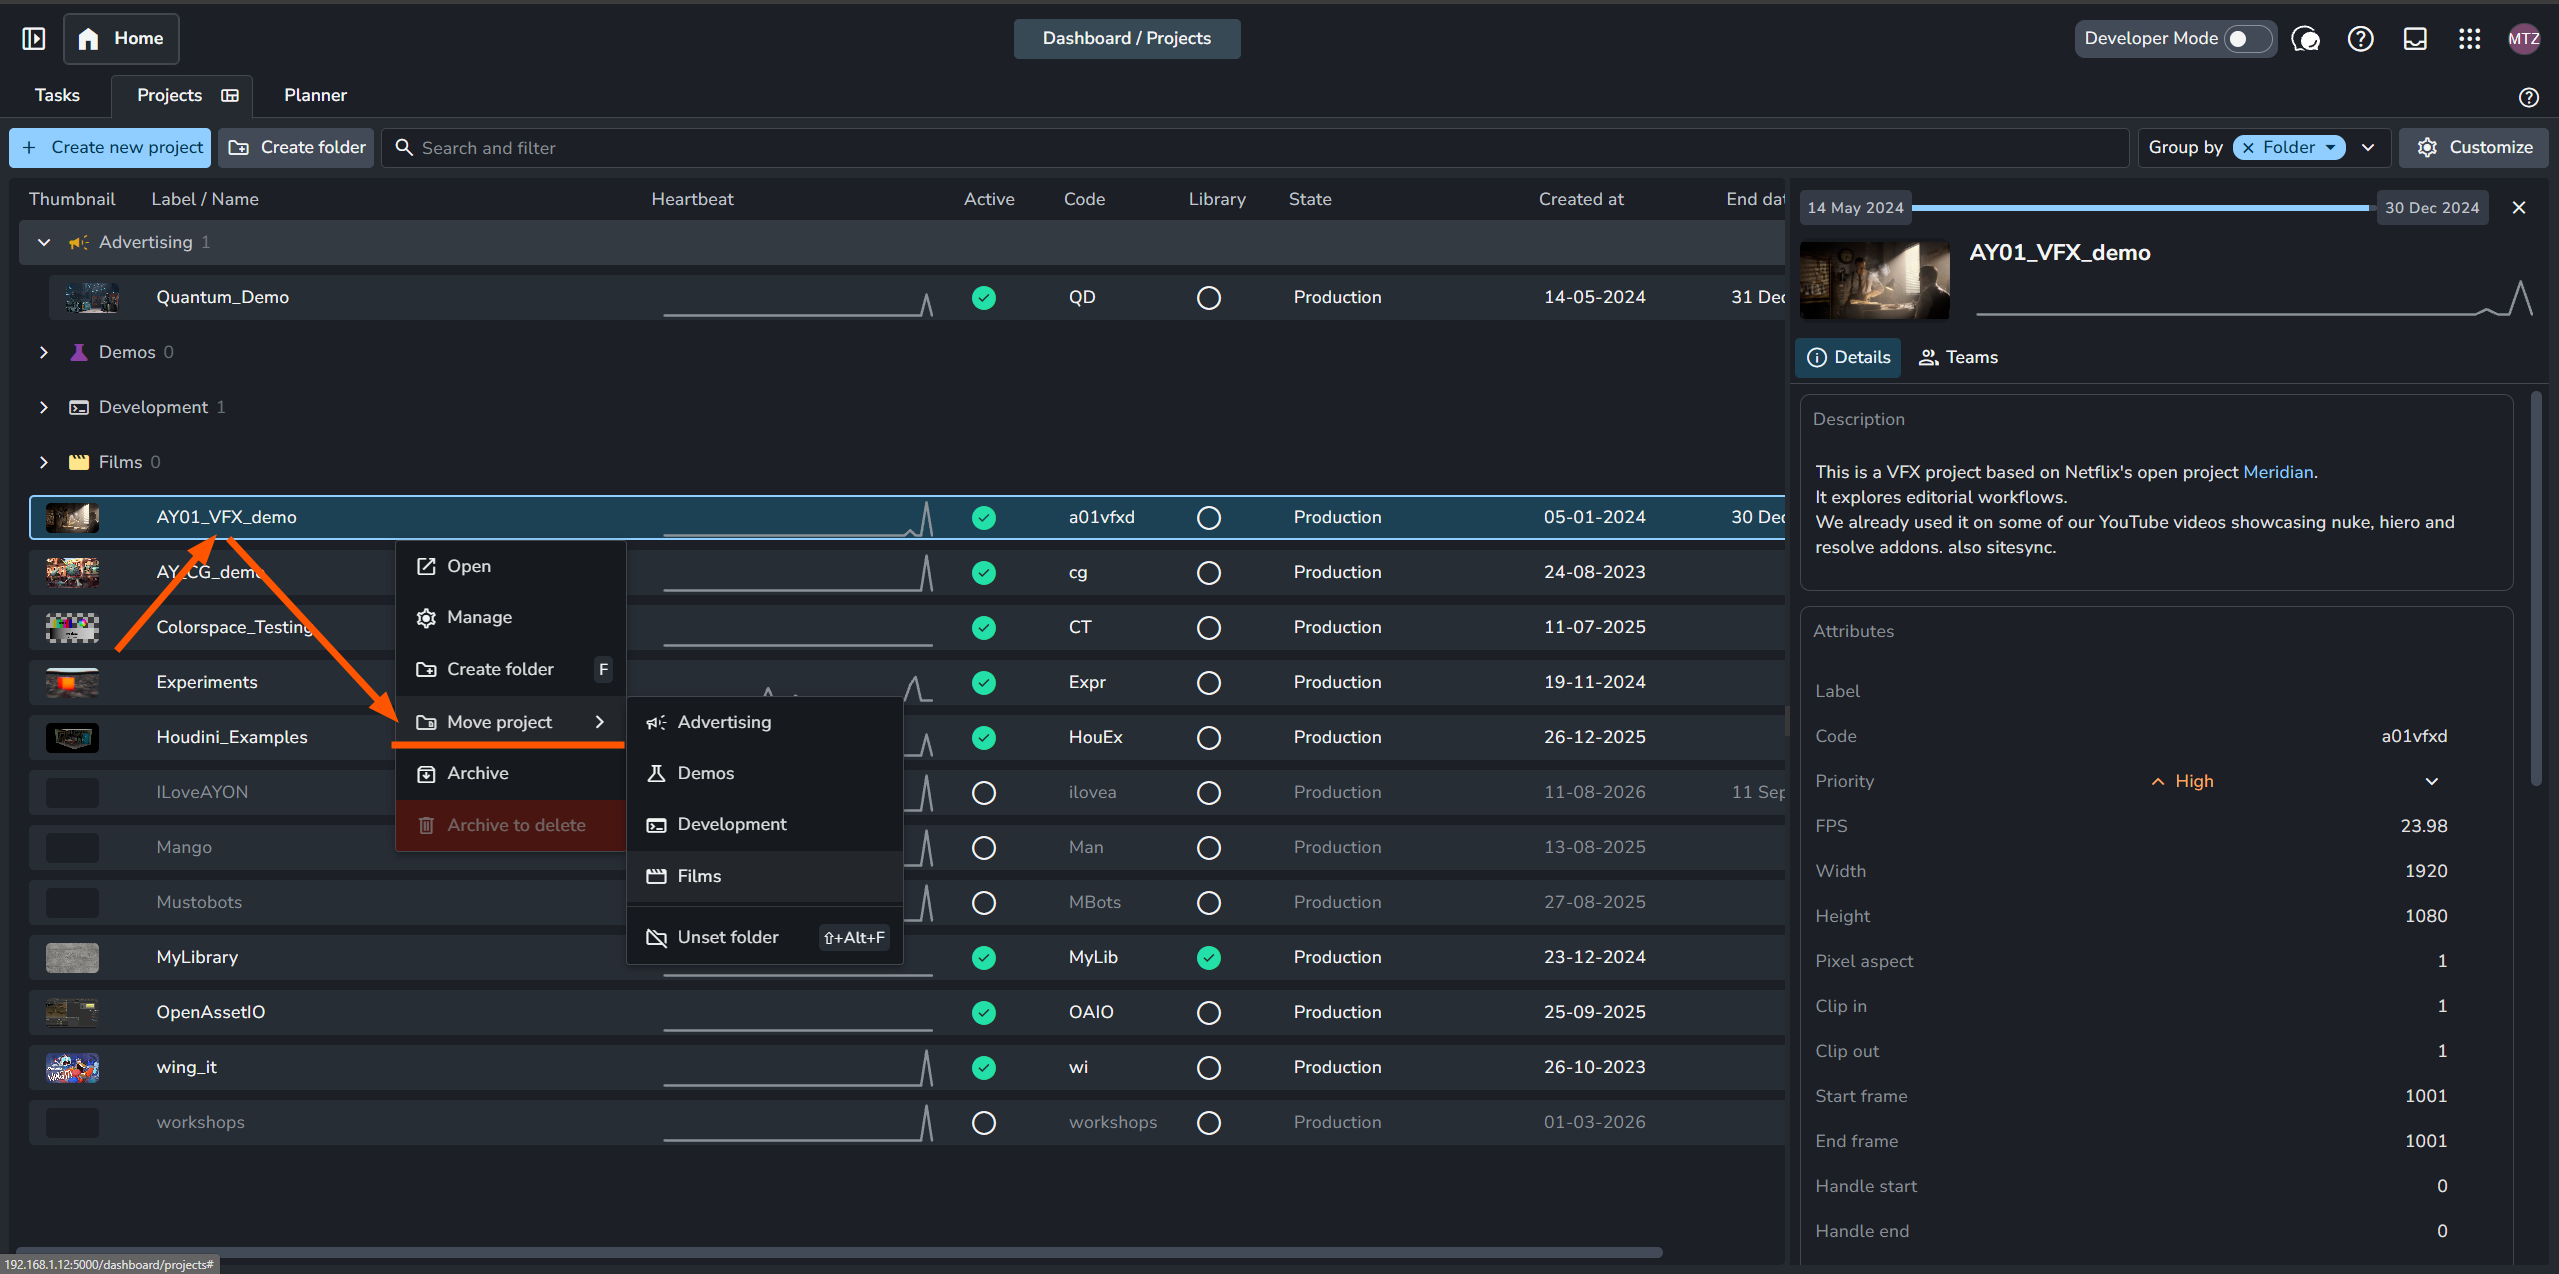Click the Search and filter field
Screen dimensions: 2559x1274
1255,147
